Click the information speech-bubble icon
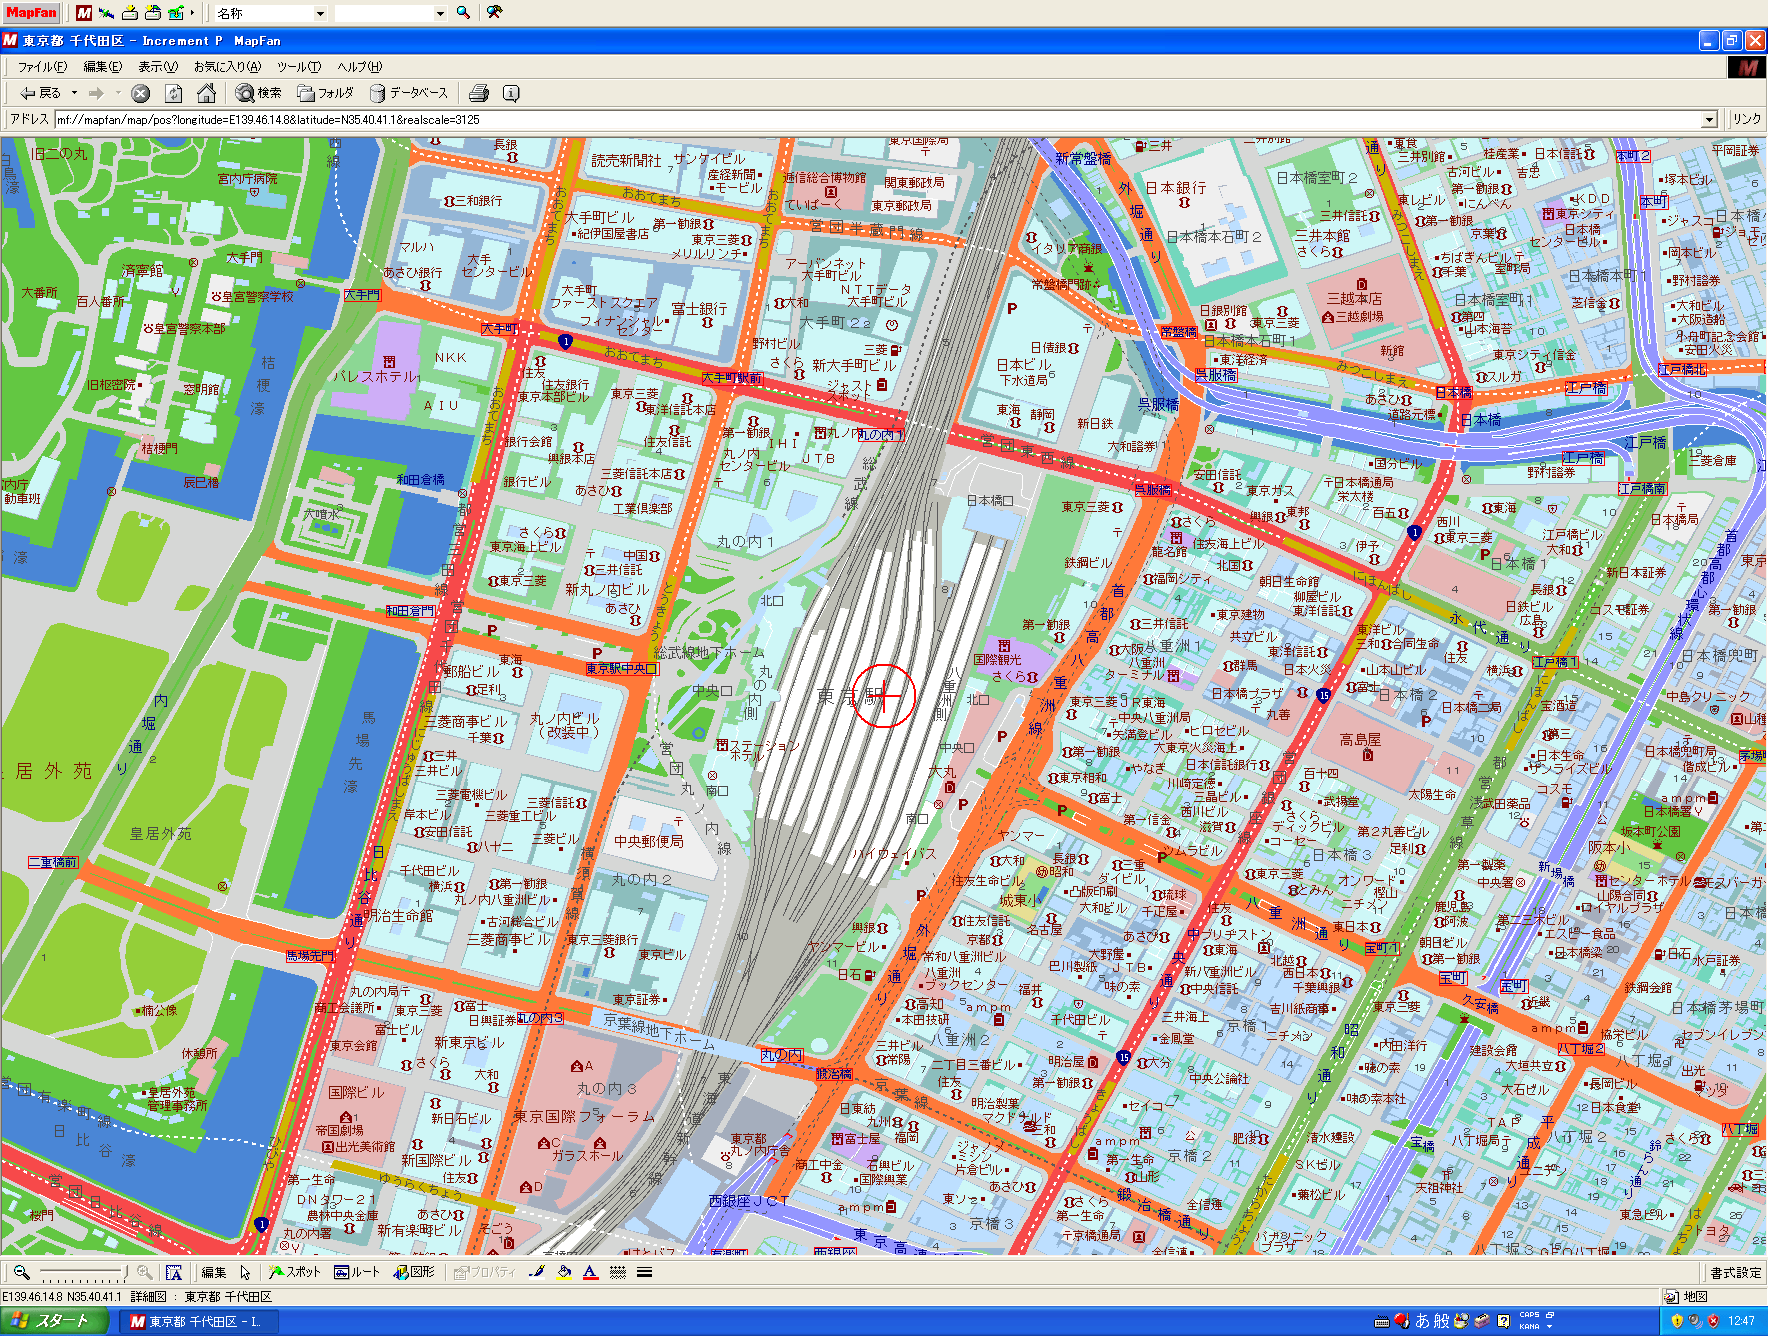Screen dimensions: 1768x1336 (x=511, y=93)
